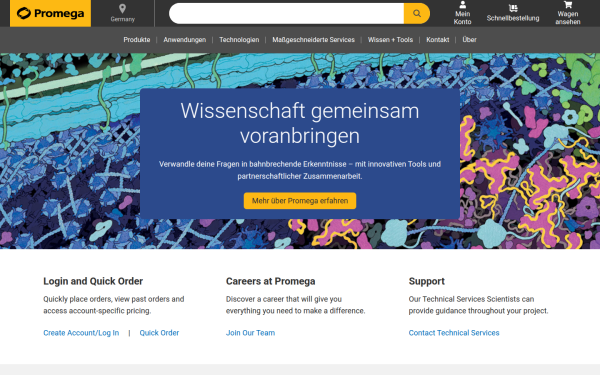
Task: Click the Create Account/Log In link
Action: (x=81, y=333)
